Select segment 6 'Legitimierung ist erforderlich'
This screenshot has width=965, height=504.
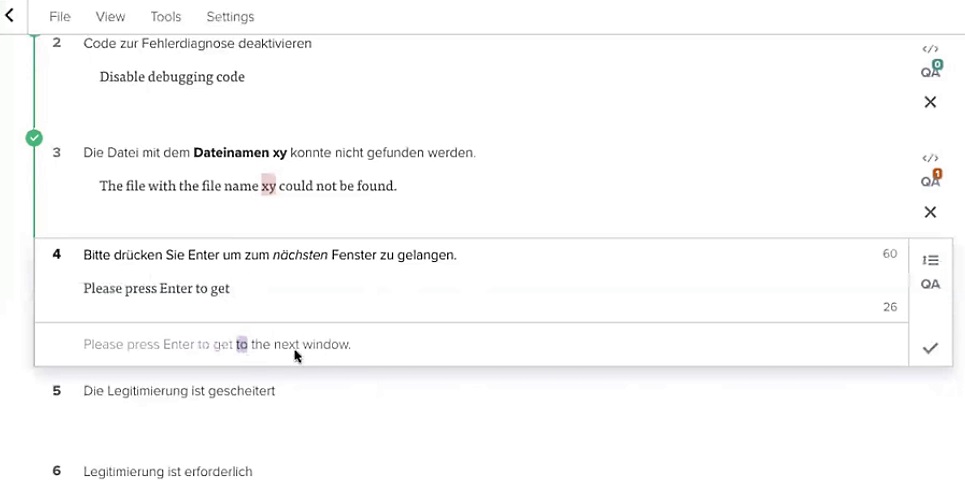click(168, 472)
